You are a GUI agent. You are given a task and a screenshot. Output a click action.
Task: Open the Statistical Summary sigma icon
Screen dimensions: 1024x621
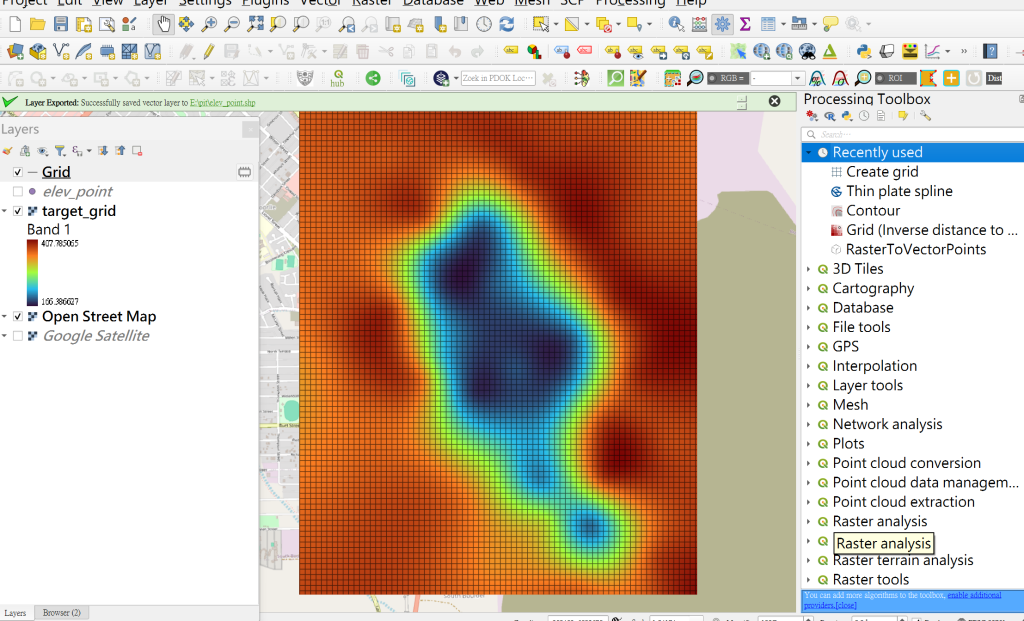point(745,25)
